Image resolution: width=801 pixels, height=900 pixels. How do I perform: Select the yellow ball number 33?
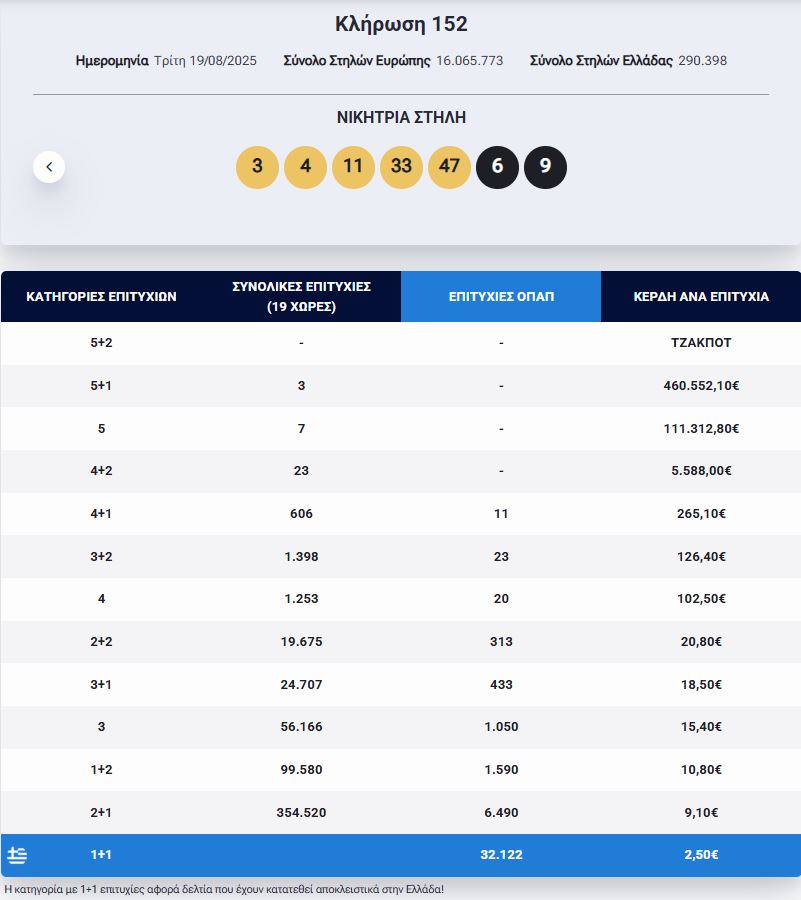point(401,167)
